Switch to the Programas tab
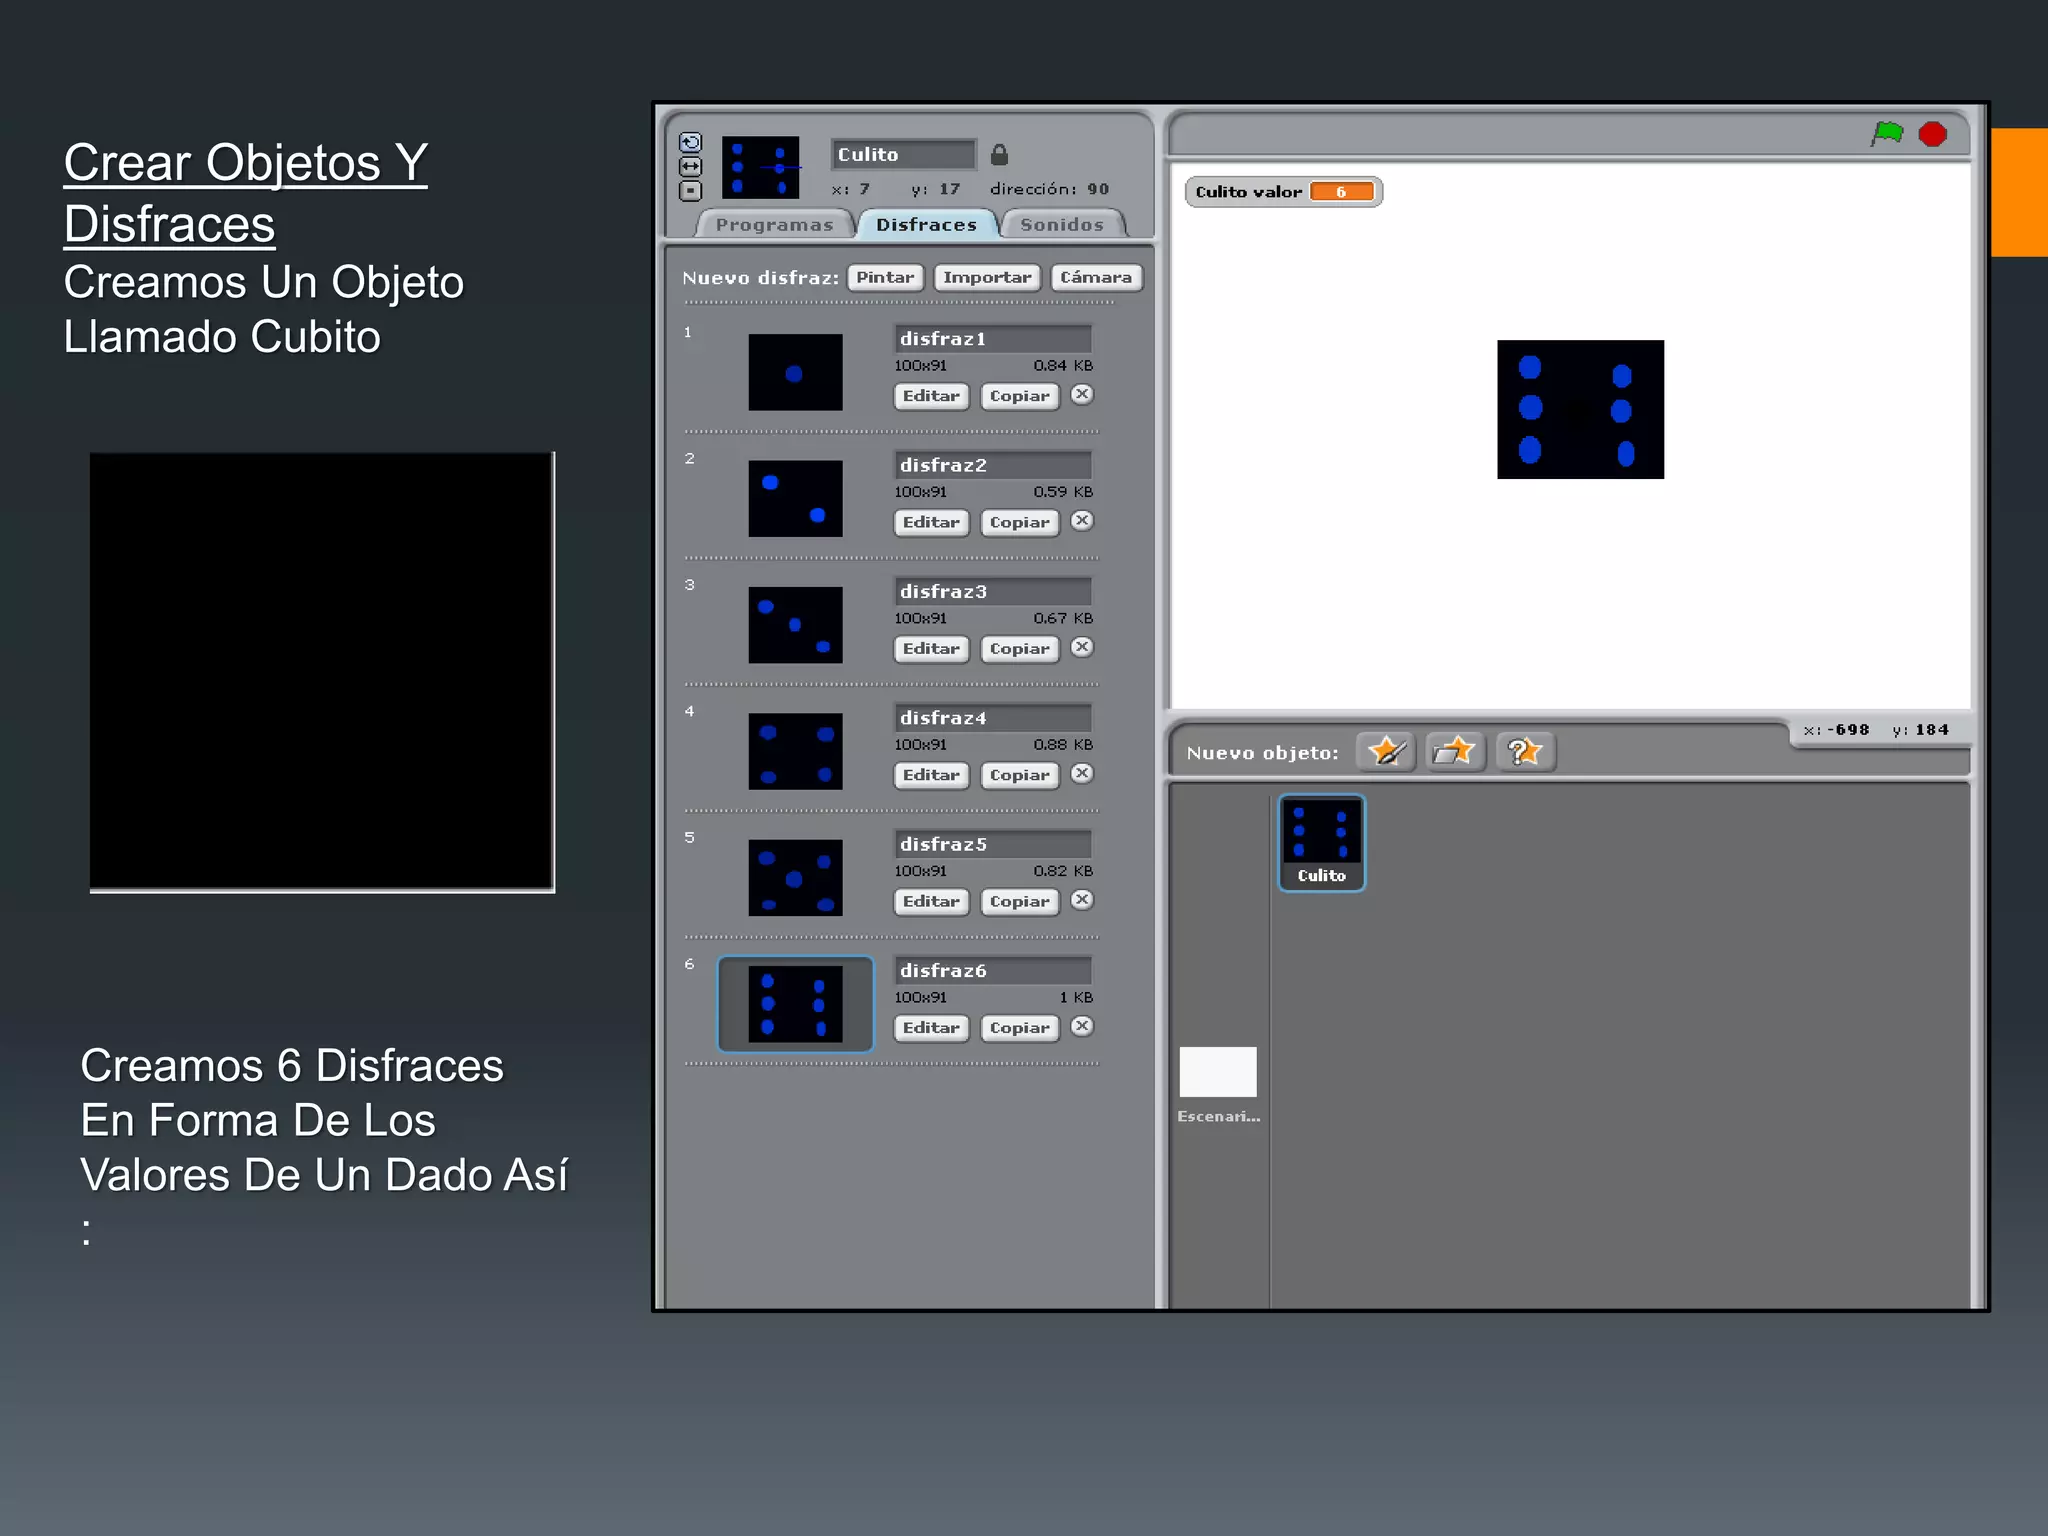The height and width of the screenshot is (1536, 2048). pos(774,225)
